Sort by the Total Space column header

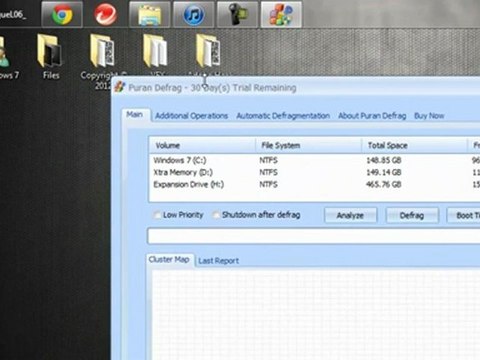click(x=414, y=145)
